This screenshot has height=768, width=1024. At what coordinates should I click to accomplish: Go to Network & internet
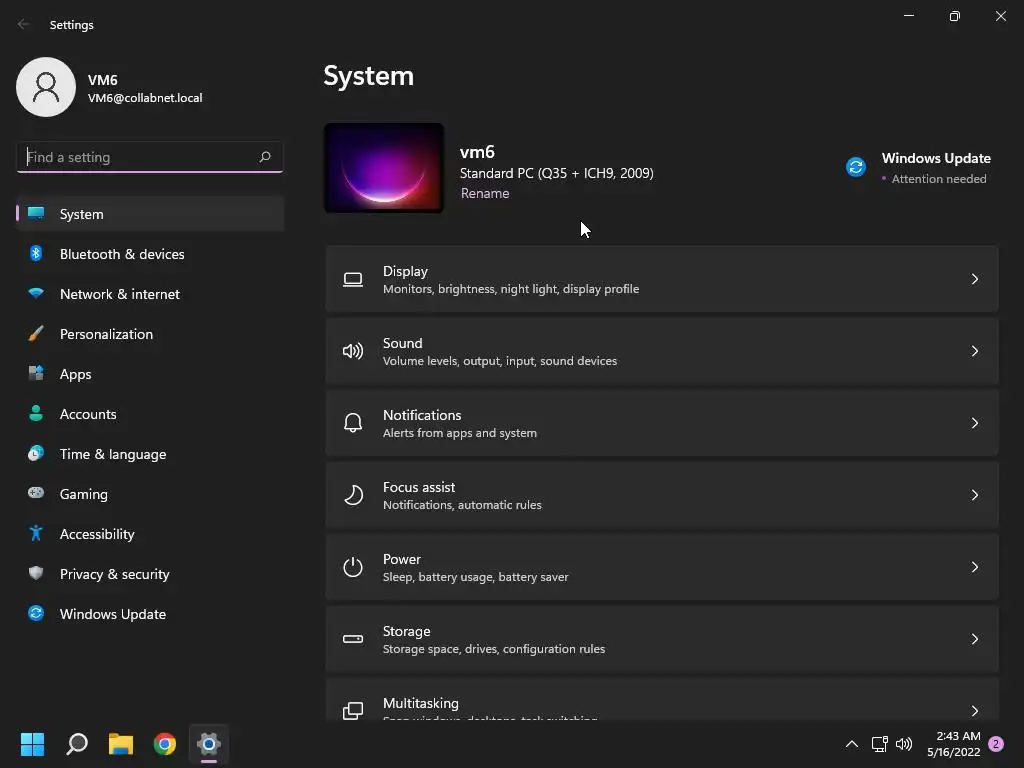[120, 294]
